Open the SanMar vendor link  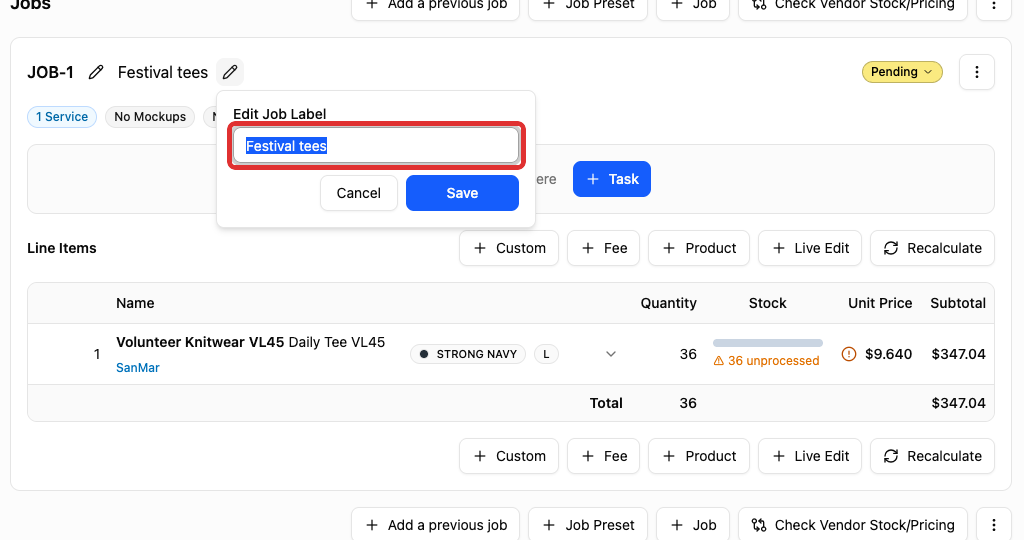(138, 368)
